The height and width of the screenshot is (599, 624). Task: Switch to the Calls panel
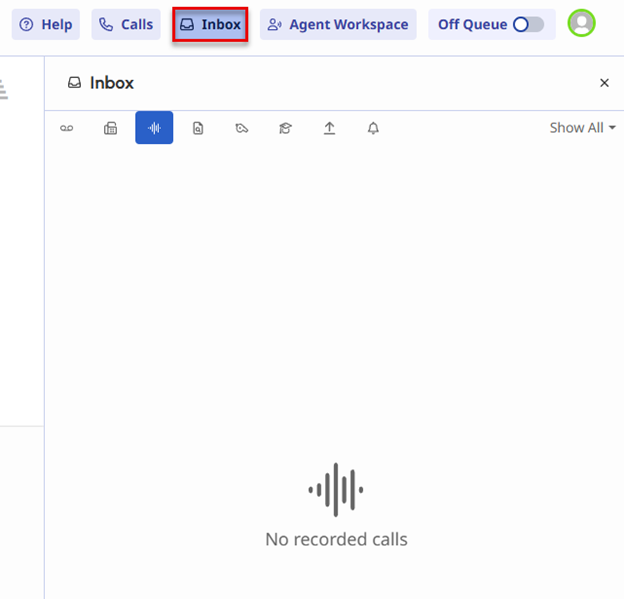coord(126,24)
